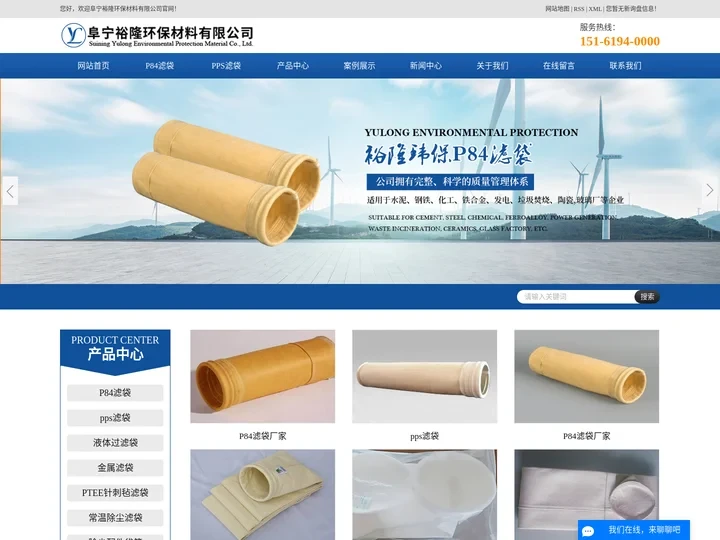Screen dimensions: 720x540
Task: Select 金属滤袋 in product sidebar
Action: pyautogui.click(x=115, y=468)
